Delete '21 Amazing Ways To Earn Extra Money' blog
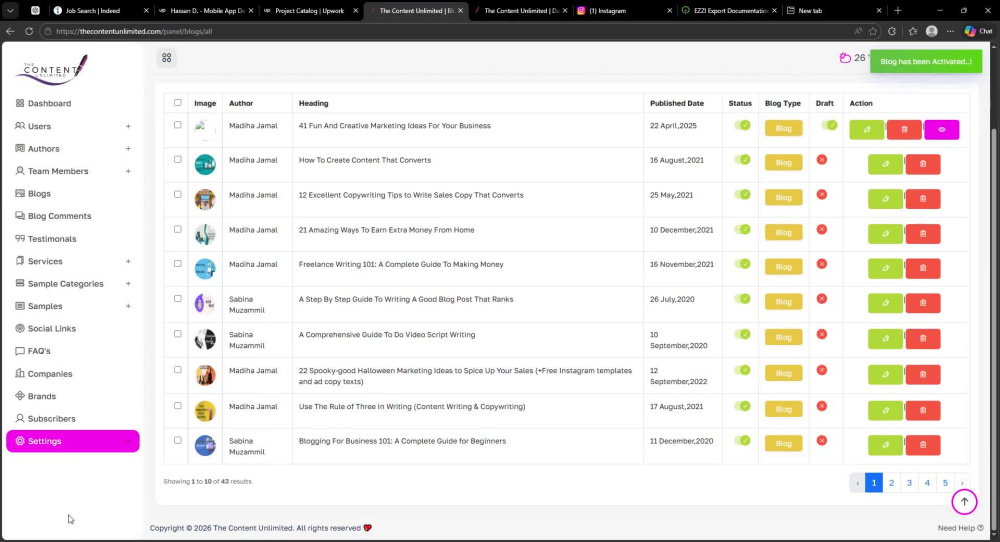The width and height of the screenshot is (1000, 542). click(923, 233)
